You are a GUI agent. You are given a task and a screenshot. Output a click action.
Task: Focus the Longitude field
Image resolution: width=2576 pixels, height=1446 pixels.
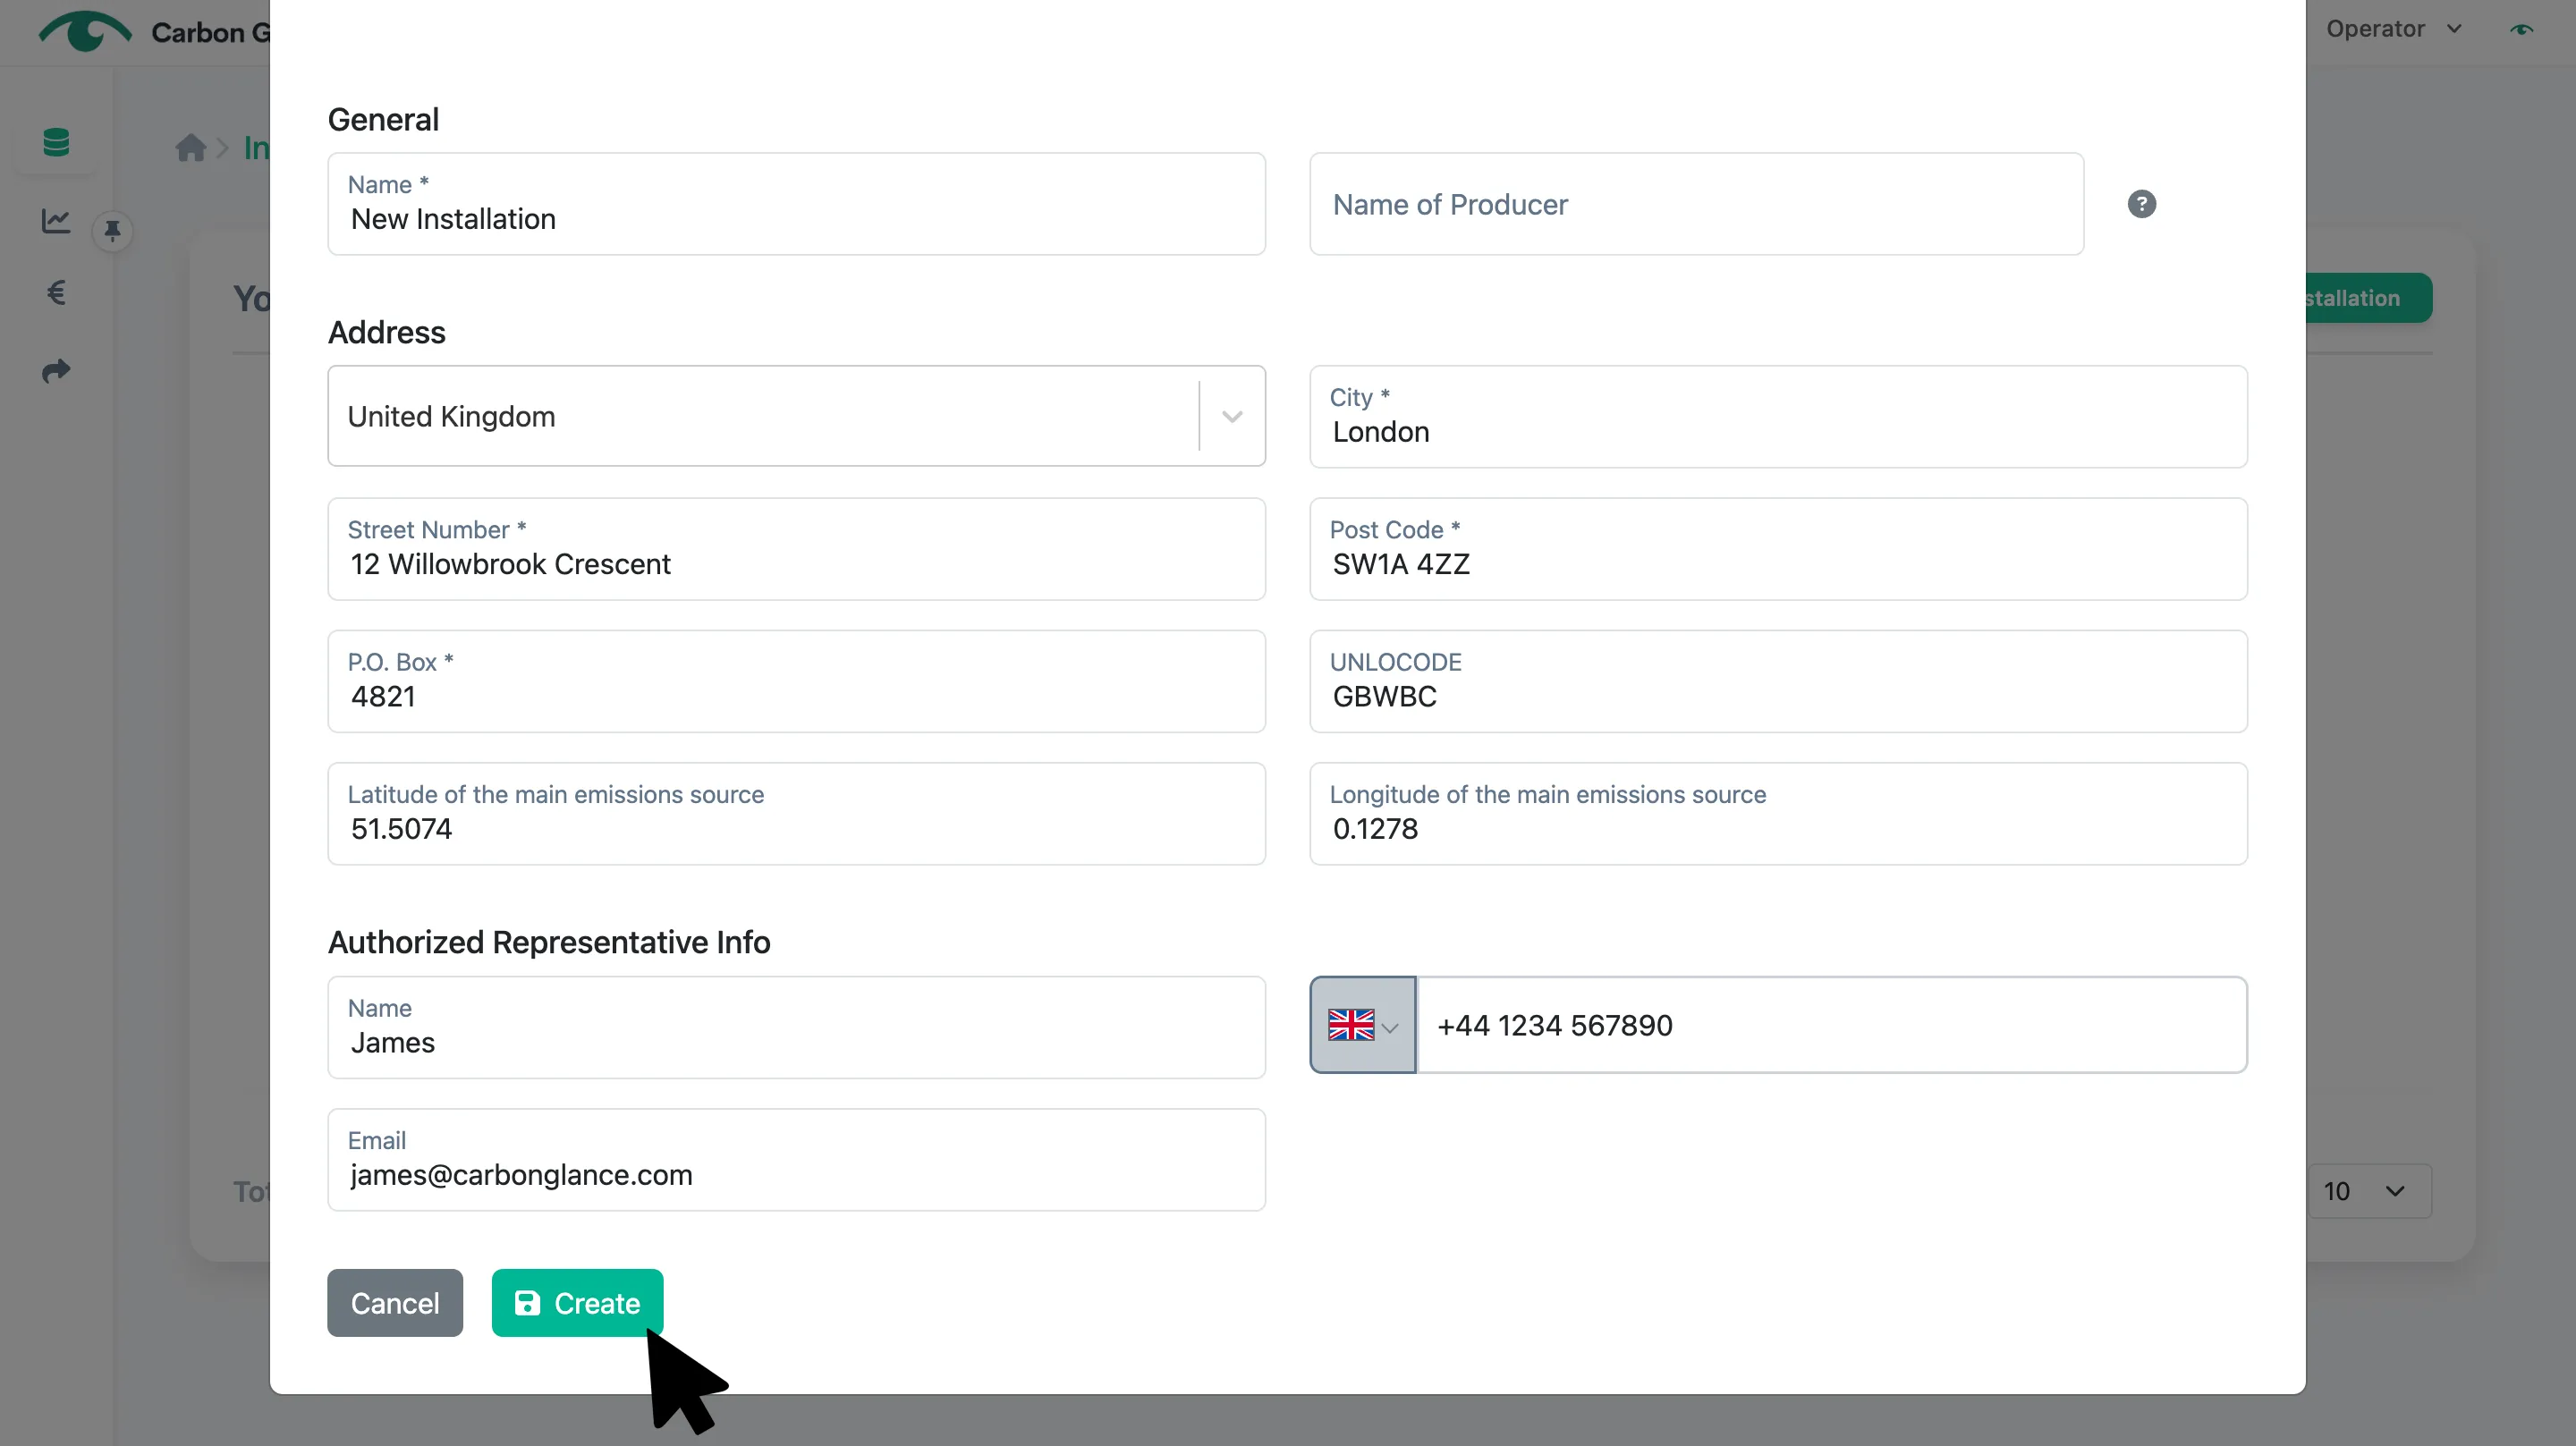[1778, 814]
